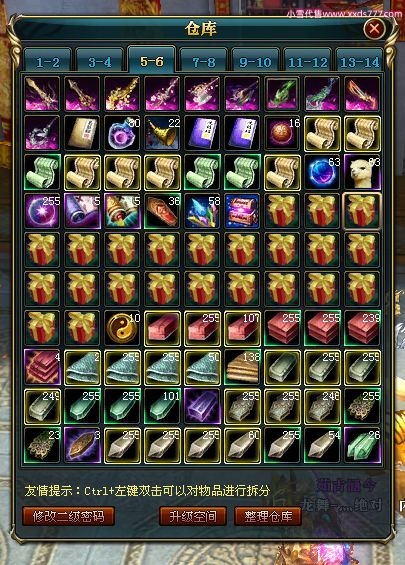Select the golden horn item with count 22
Image resolution: width=405 pixels, height=565 pixels.
[x=162, y=133]
